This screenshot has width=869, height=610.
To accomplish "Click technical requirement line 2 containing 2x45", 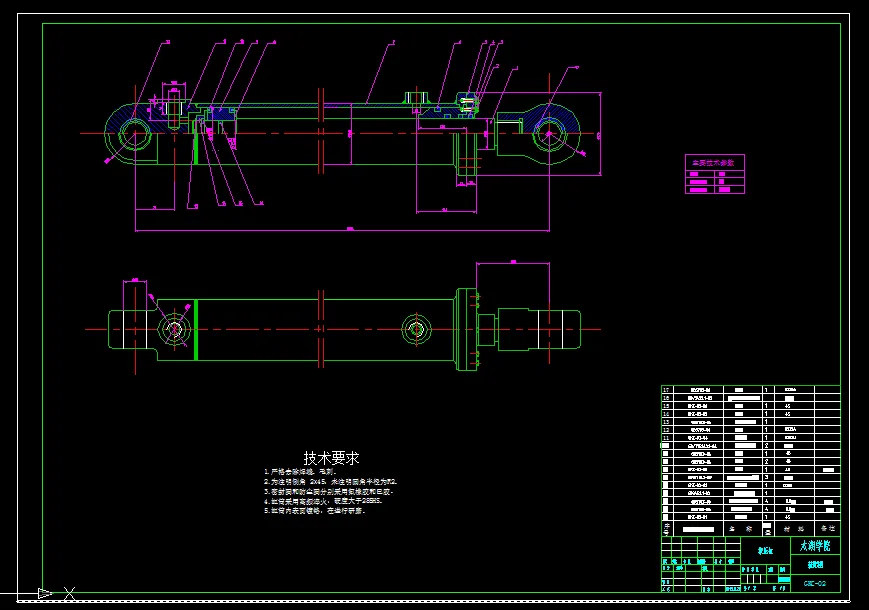I will pyautogui.click(x=330, y=482).
